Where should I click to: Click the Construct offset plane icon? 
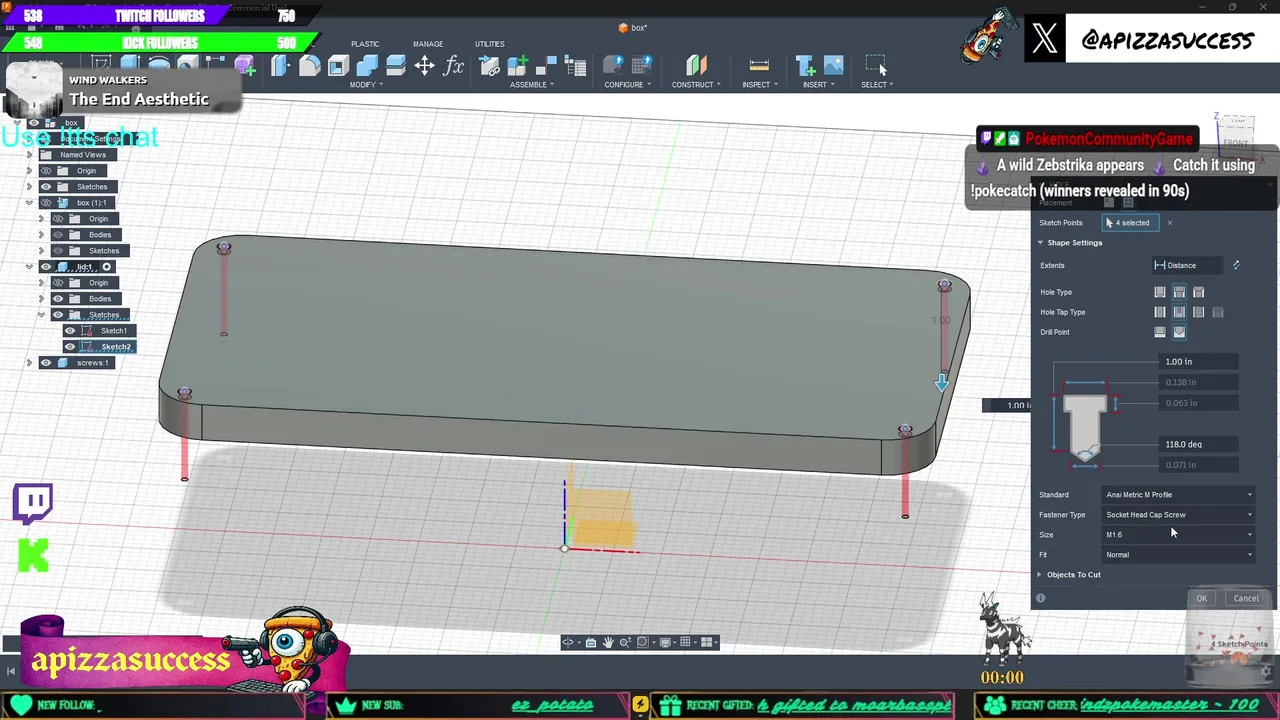[696, 66]
